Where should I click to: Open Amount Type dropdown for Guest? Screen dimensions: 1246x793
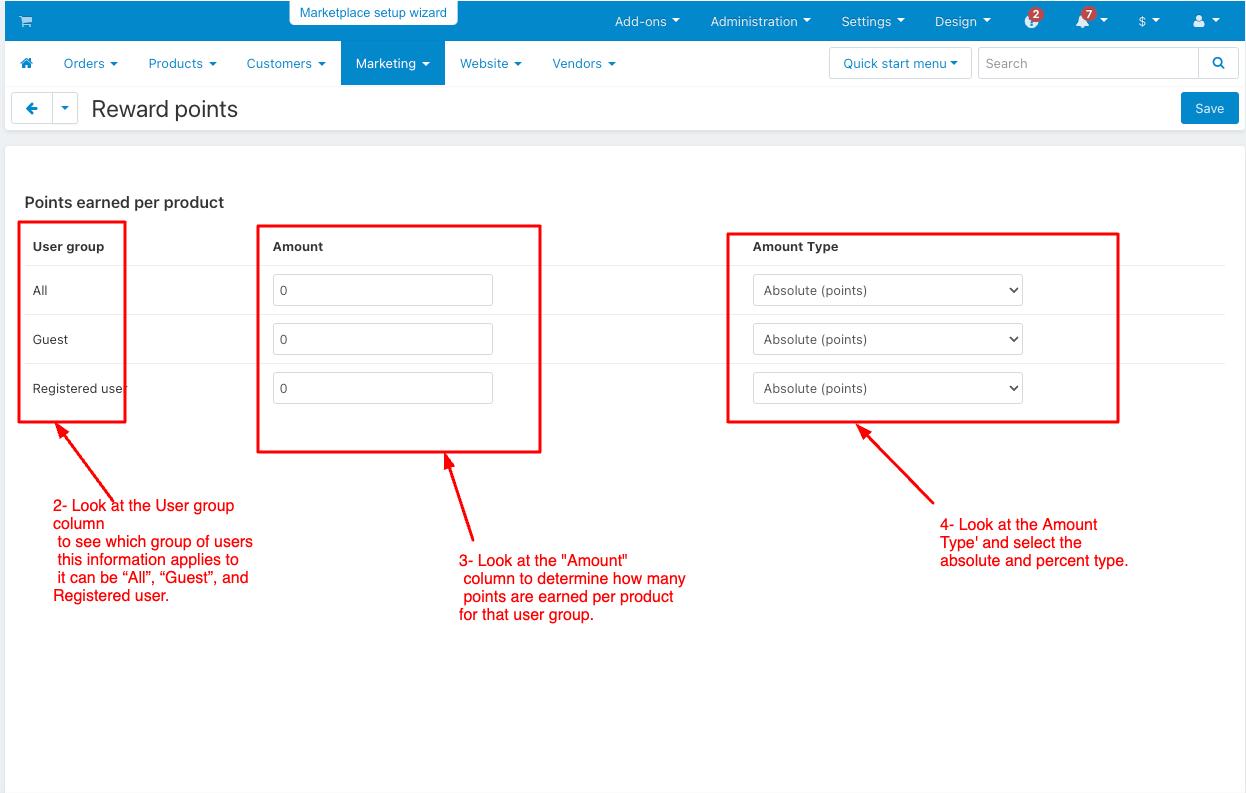(x=887, y=339)
